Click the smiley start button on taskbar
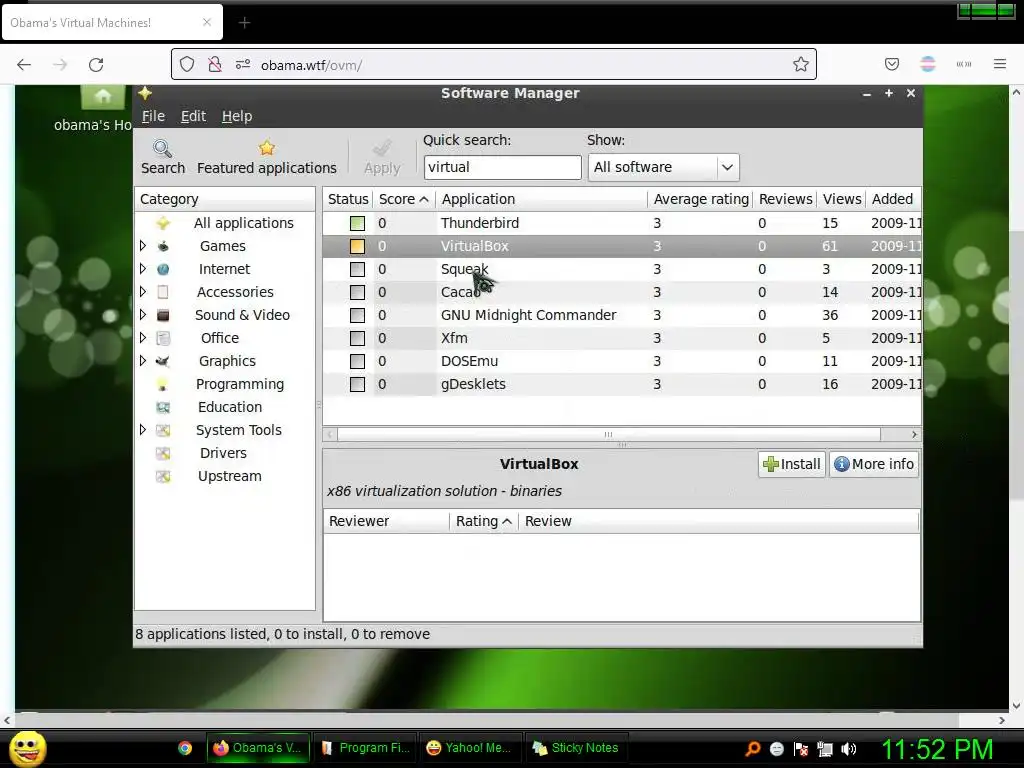 pos(27,748)
